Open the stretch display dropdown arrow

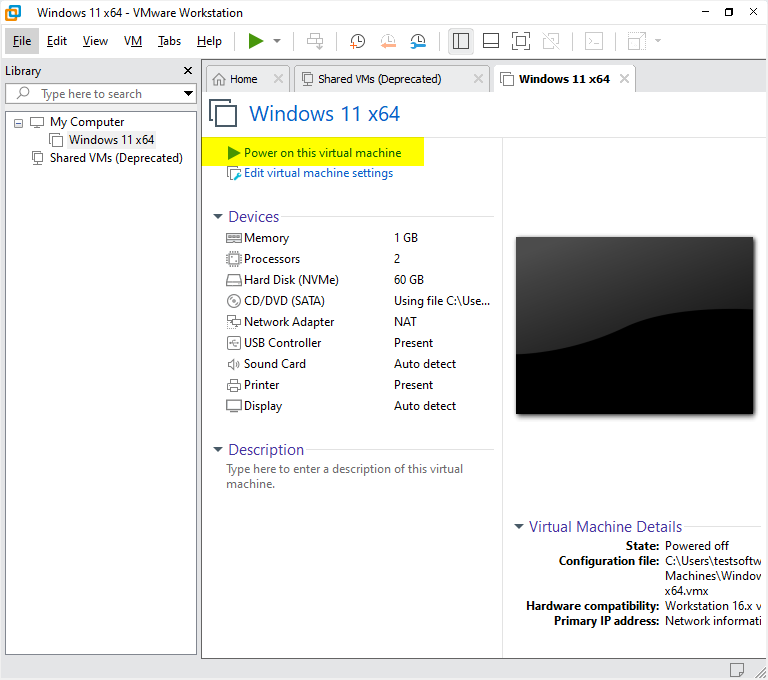pyautogui.click(x=658, y=41)
